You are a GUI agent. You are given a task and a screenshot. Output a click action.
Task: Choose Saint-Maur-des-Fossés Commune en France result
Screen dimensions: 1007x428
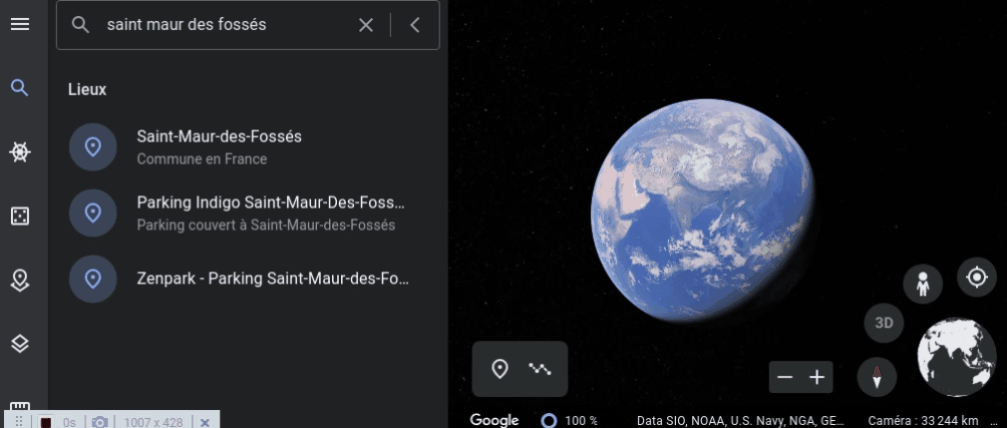pos(247,147)
